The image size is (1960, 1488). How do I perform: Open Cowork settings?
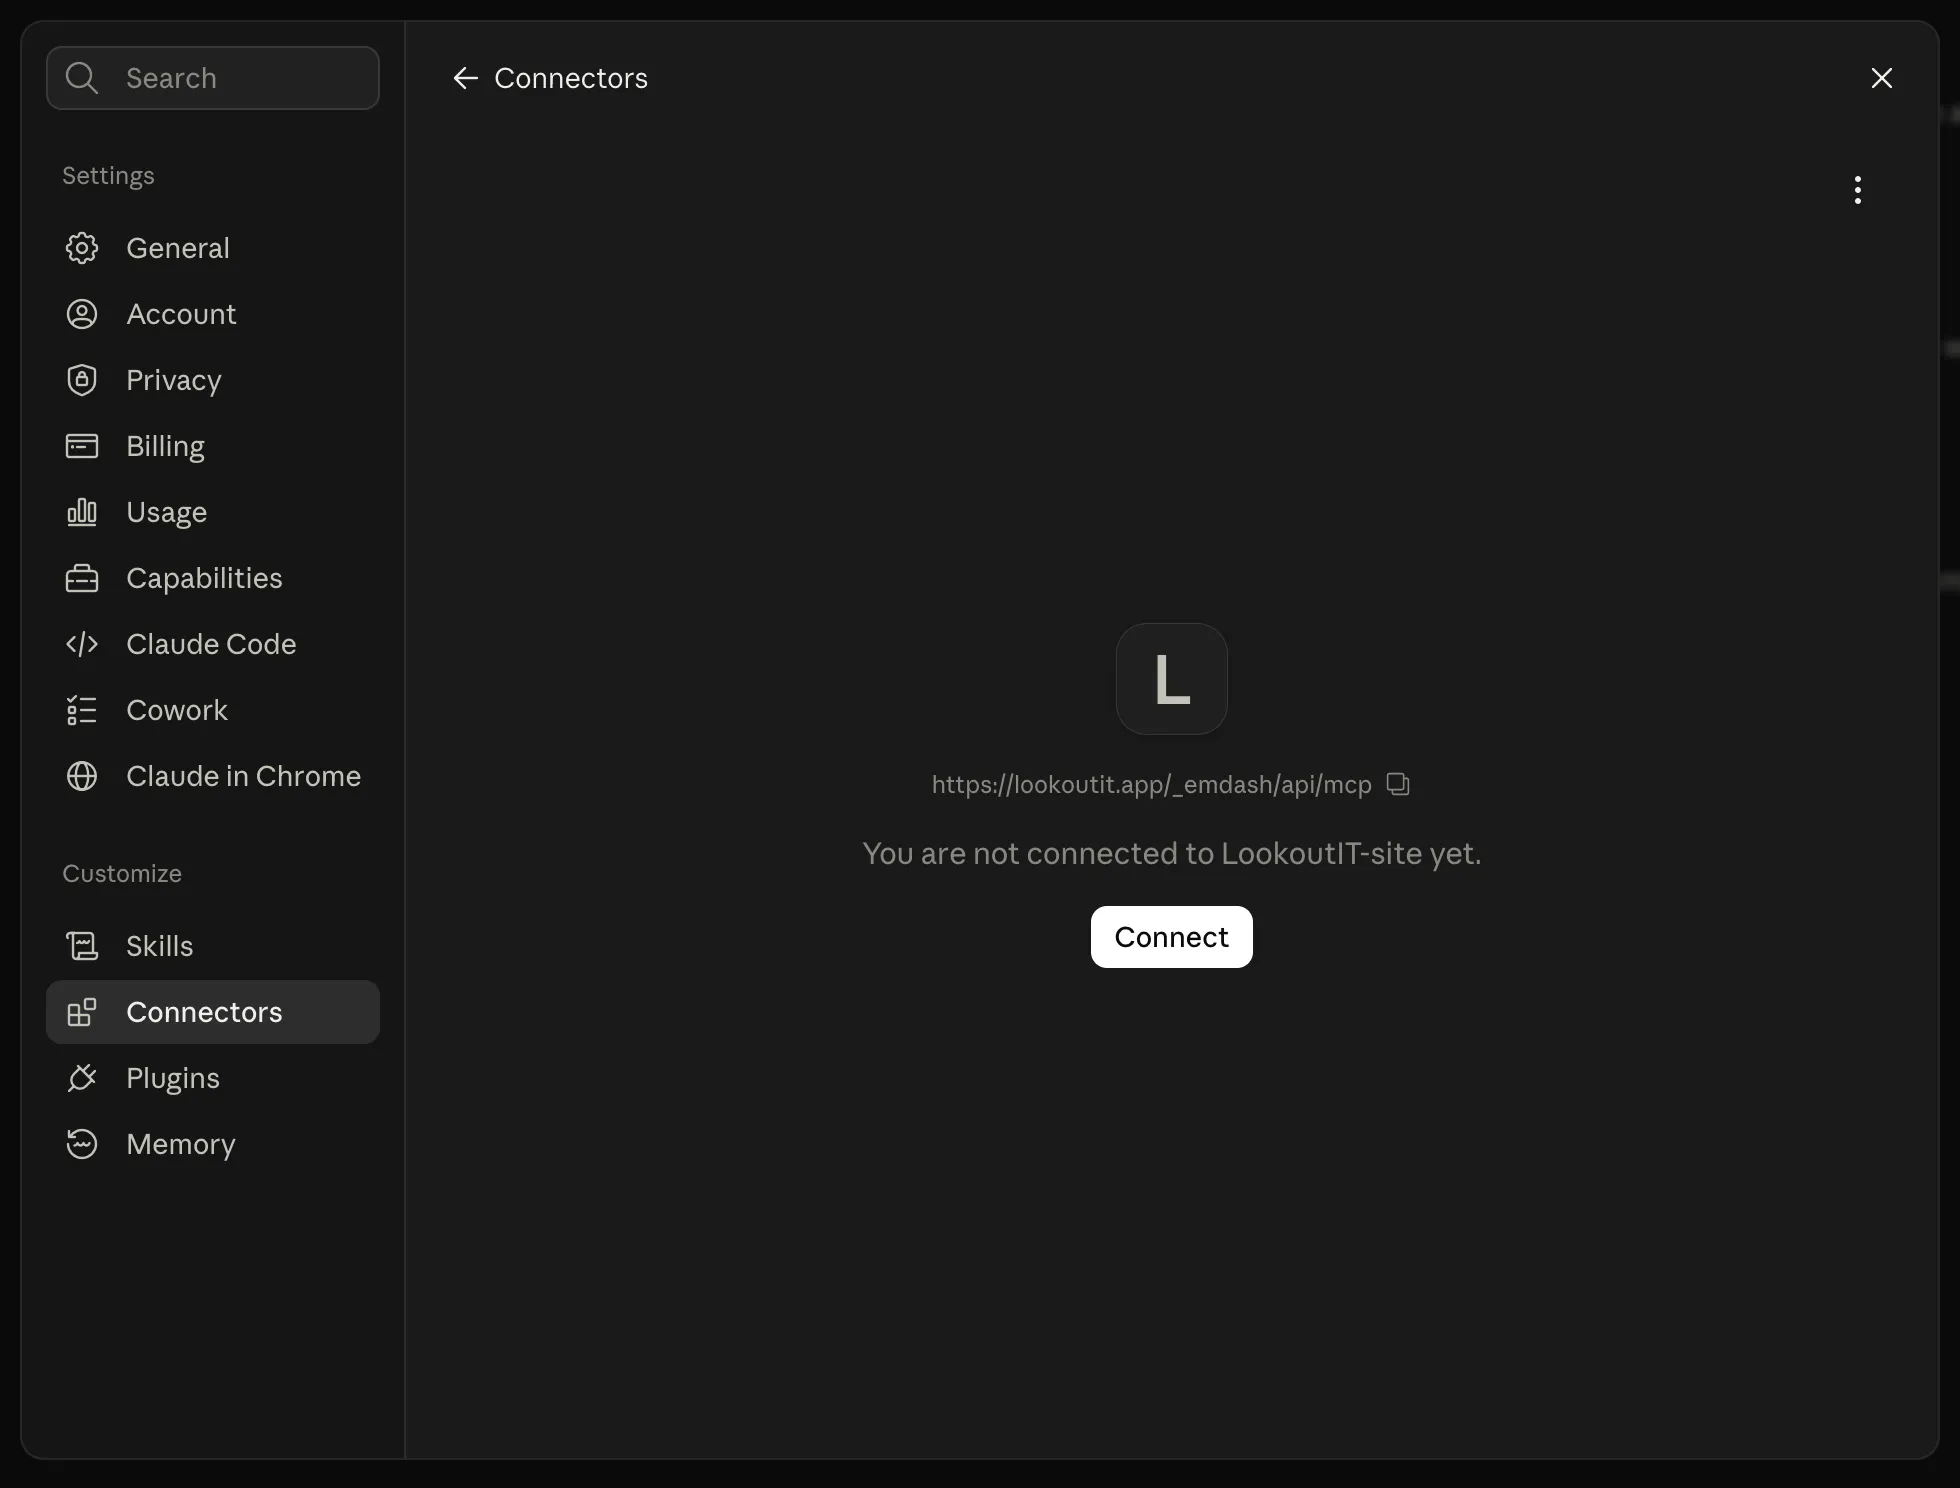click(213, 710)
